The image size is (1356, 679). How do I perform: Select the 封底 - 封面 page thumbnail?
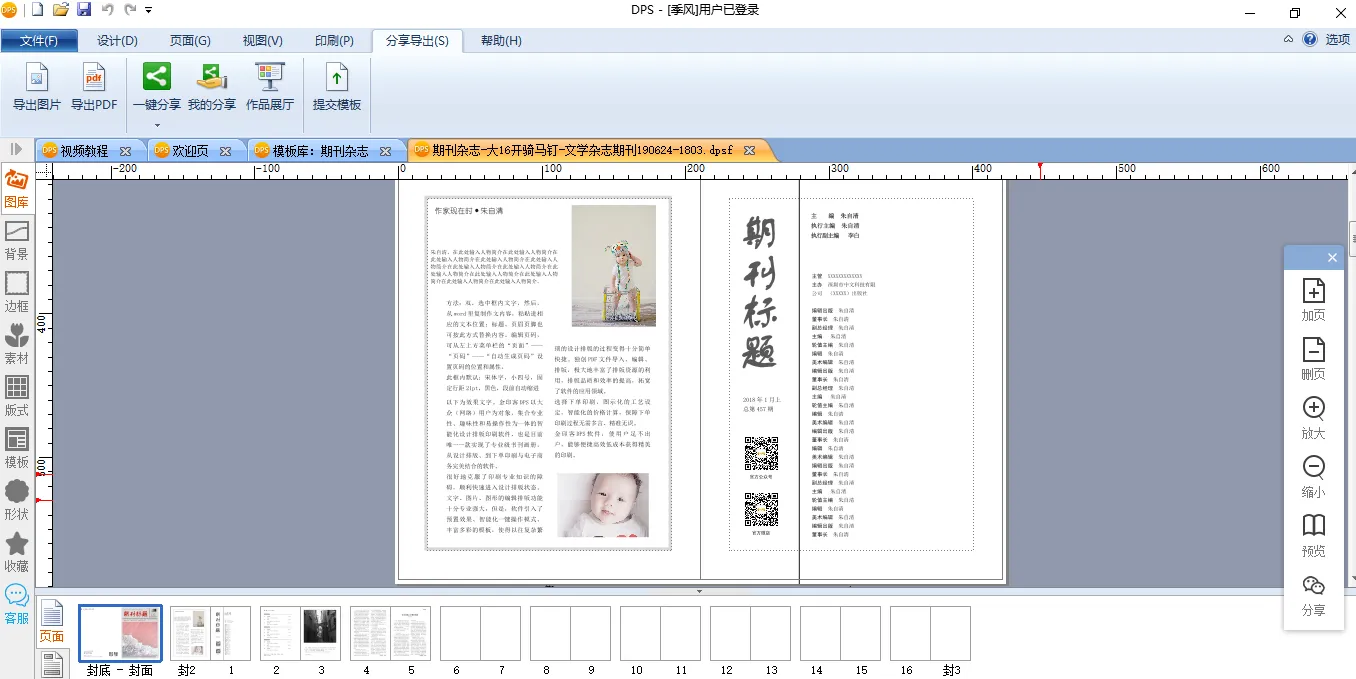pyautogui.click(x=120, y=633)
